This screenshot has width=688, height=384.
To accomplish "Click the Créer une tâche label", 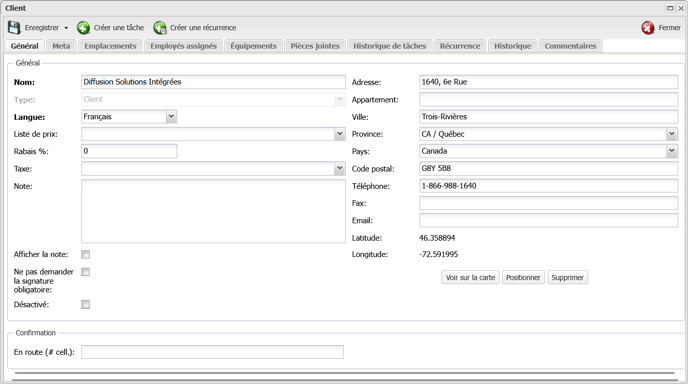I will click(x=119, y=28).
